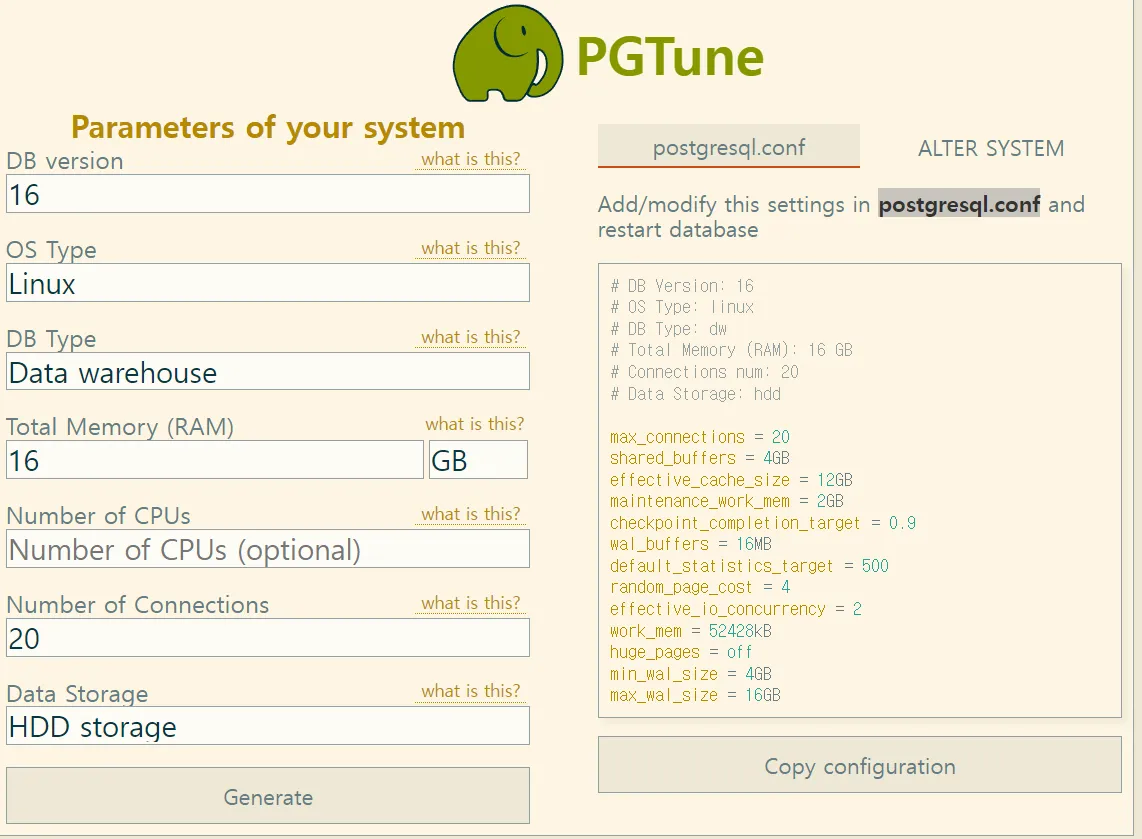Click the maintenance_work_mem = 2GB line
This screenshot has height=839, width=1142.
pos(727,501)
